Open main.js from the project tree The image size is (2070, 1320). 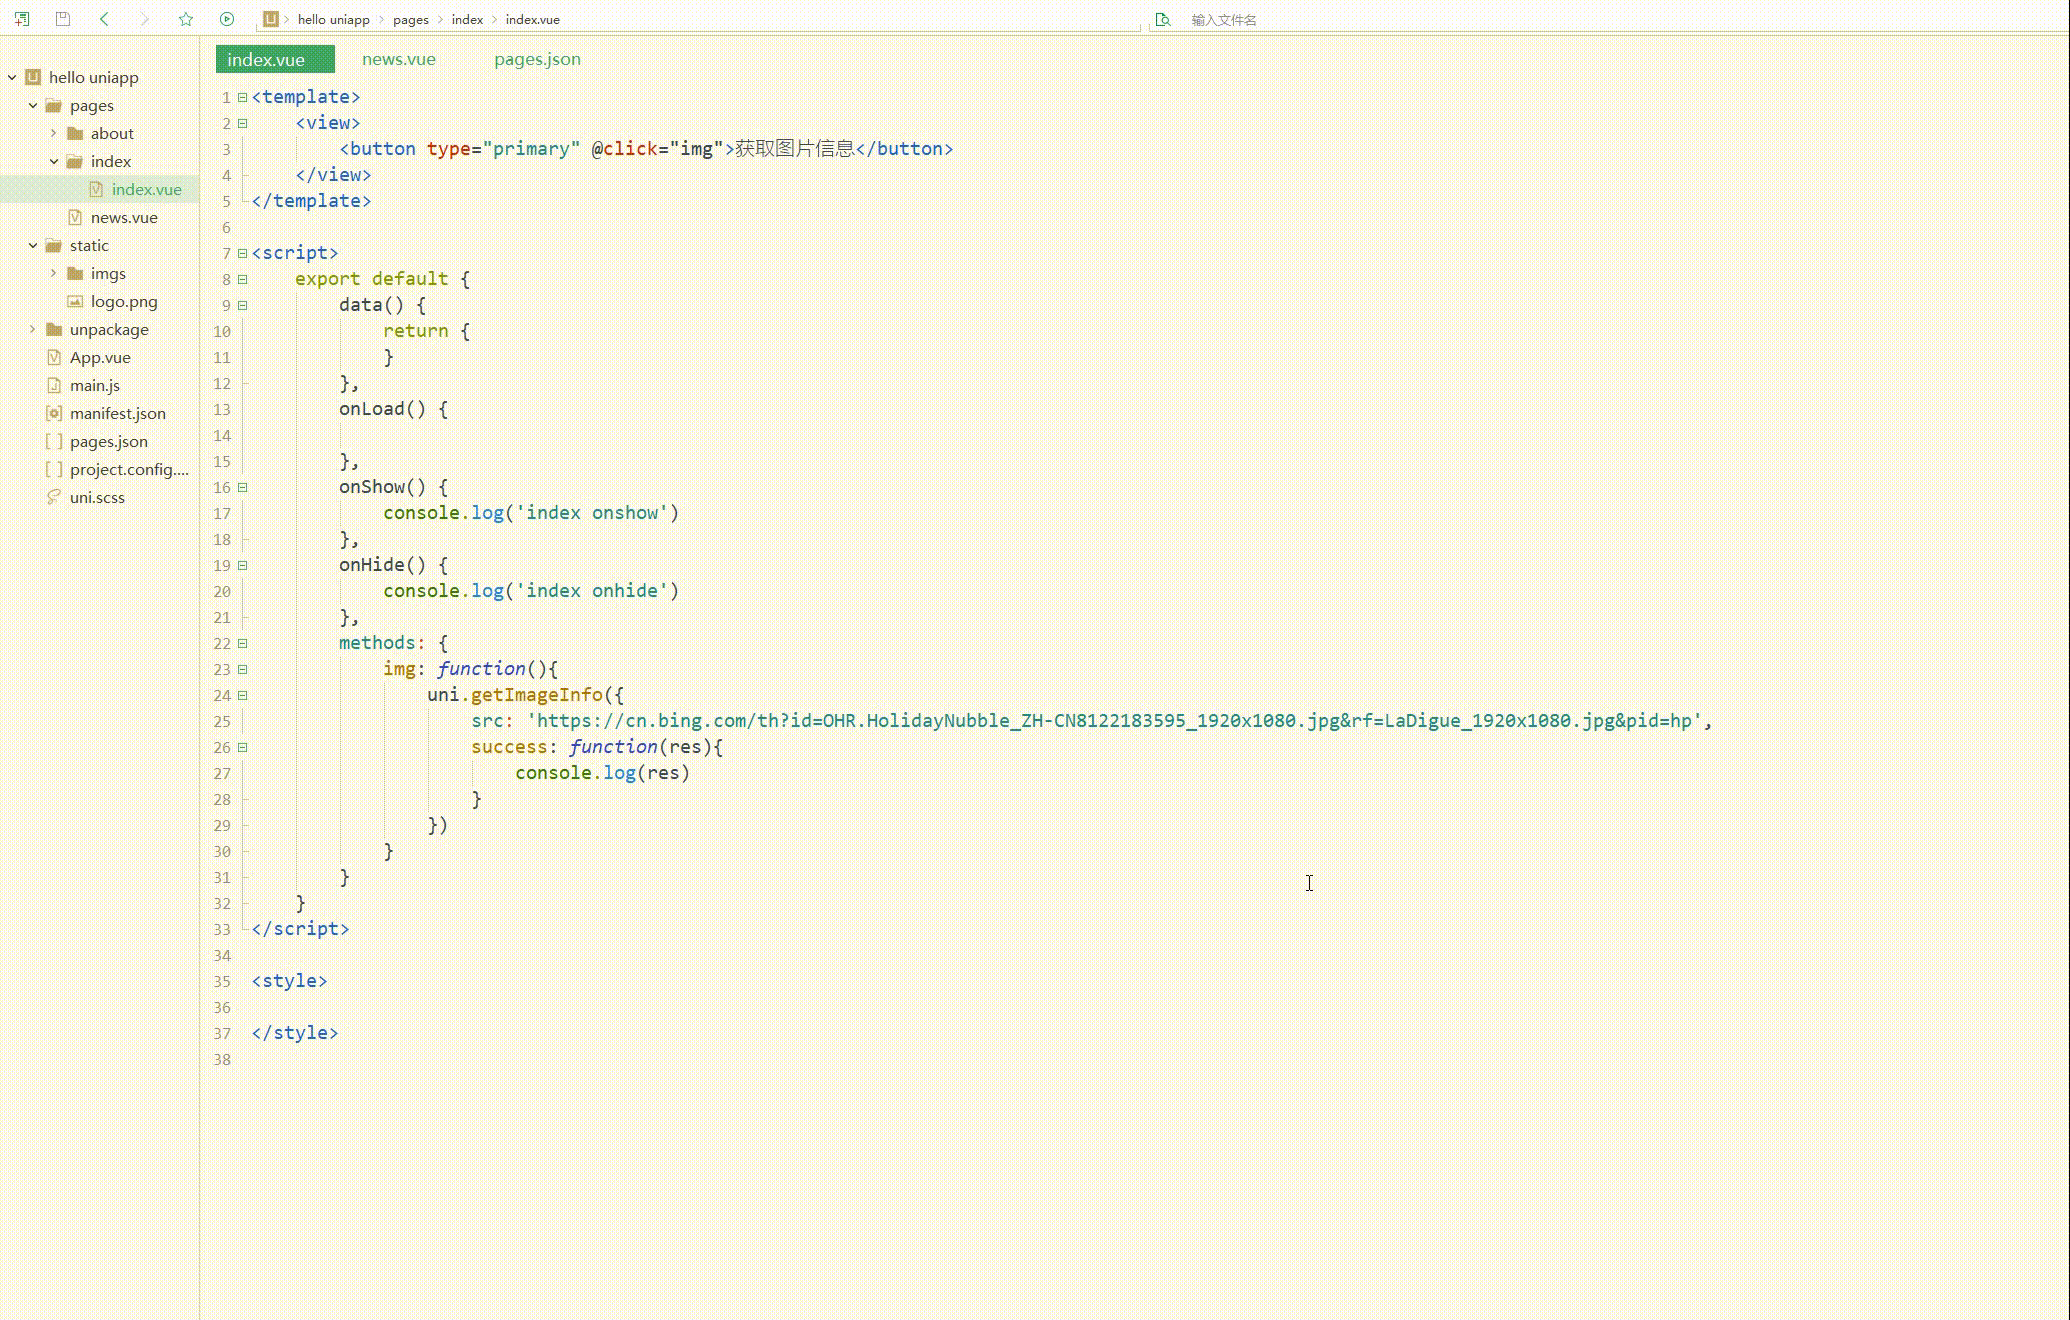point(95,385)
